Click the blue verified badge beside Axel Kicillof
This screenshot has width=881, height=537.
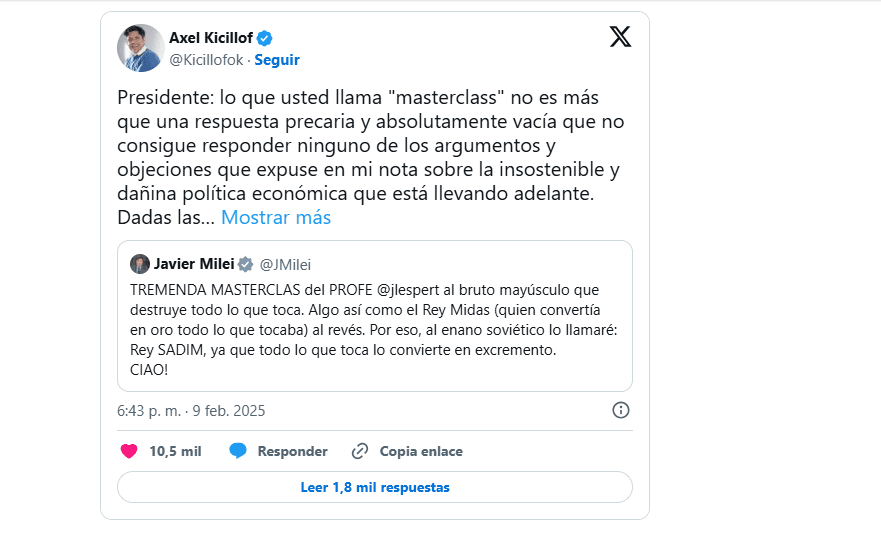pos(264,38)
